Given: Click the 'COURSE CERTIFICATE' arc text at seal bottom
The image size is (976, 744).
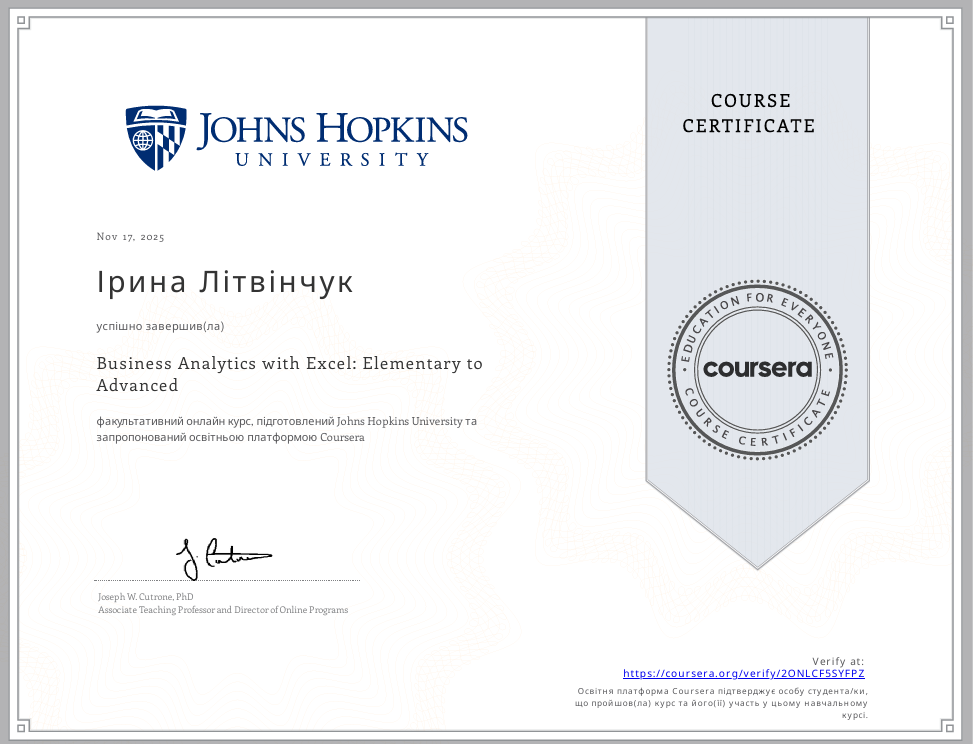Looking at the screenshot, I should [757, 437].
